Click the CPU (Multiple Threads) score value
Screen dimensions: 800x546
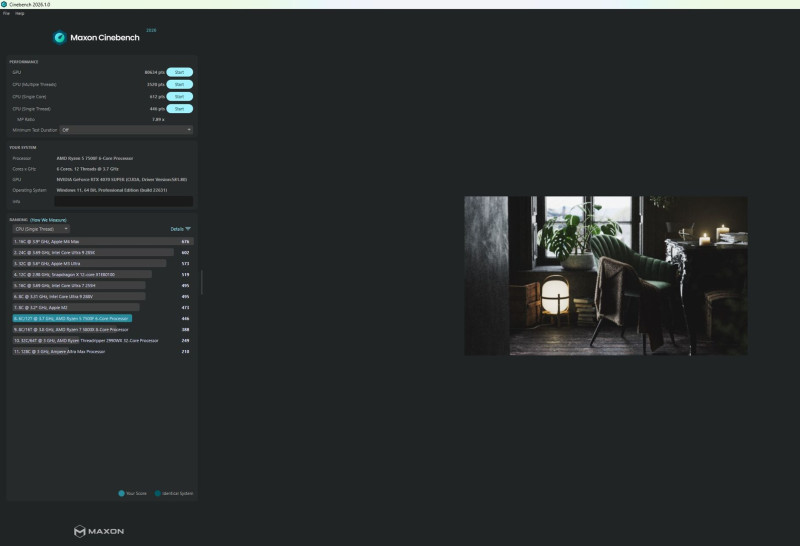(156, 85)
